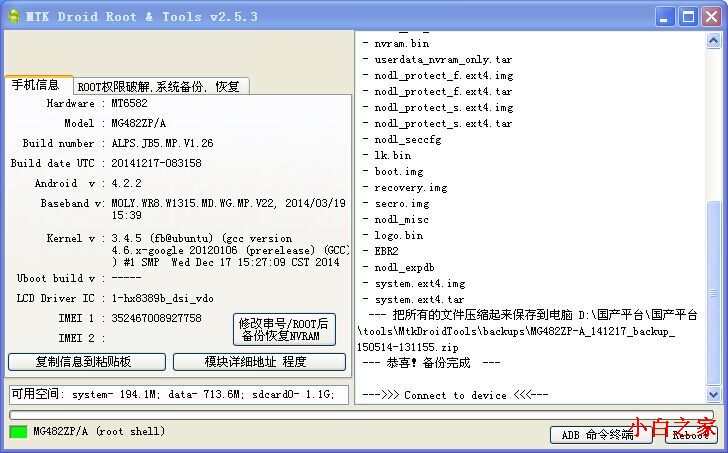728x453 pixels.
Task: Click the Connect to device log line
Action: pyautogui.click(x=455, y=395)
